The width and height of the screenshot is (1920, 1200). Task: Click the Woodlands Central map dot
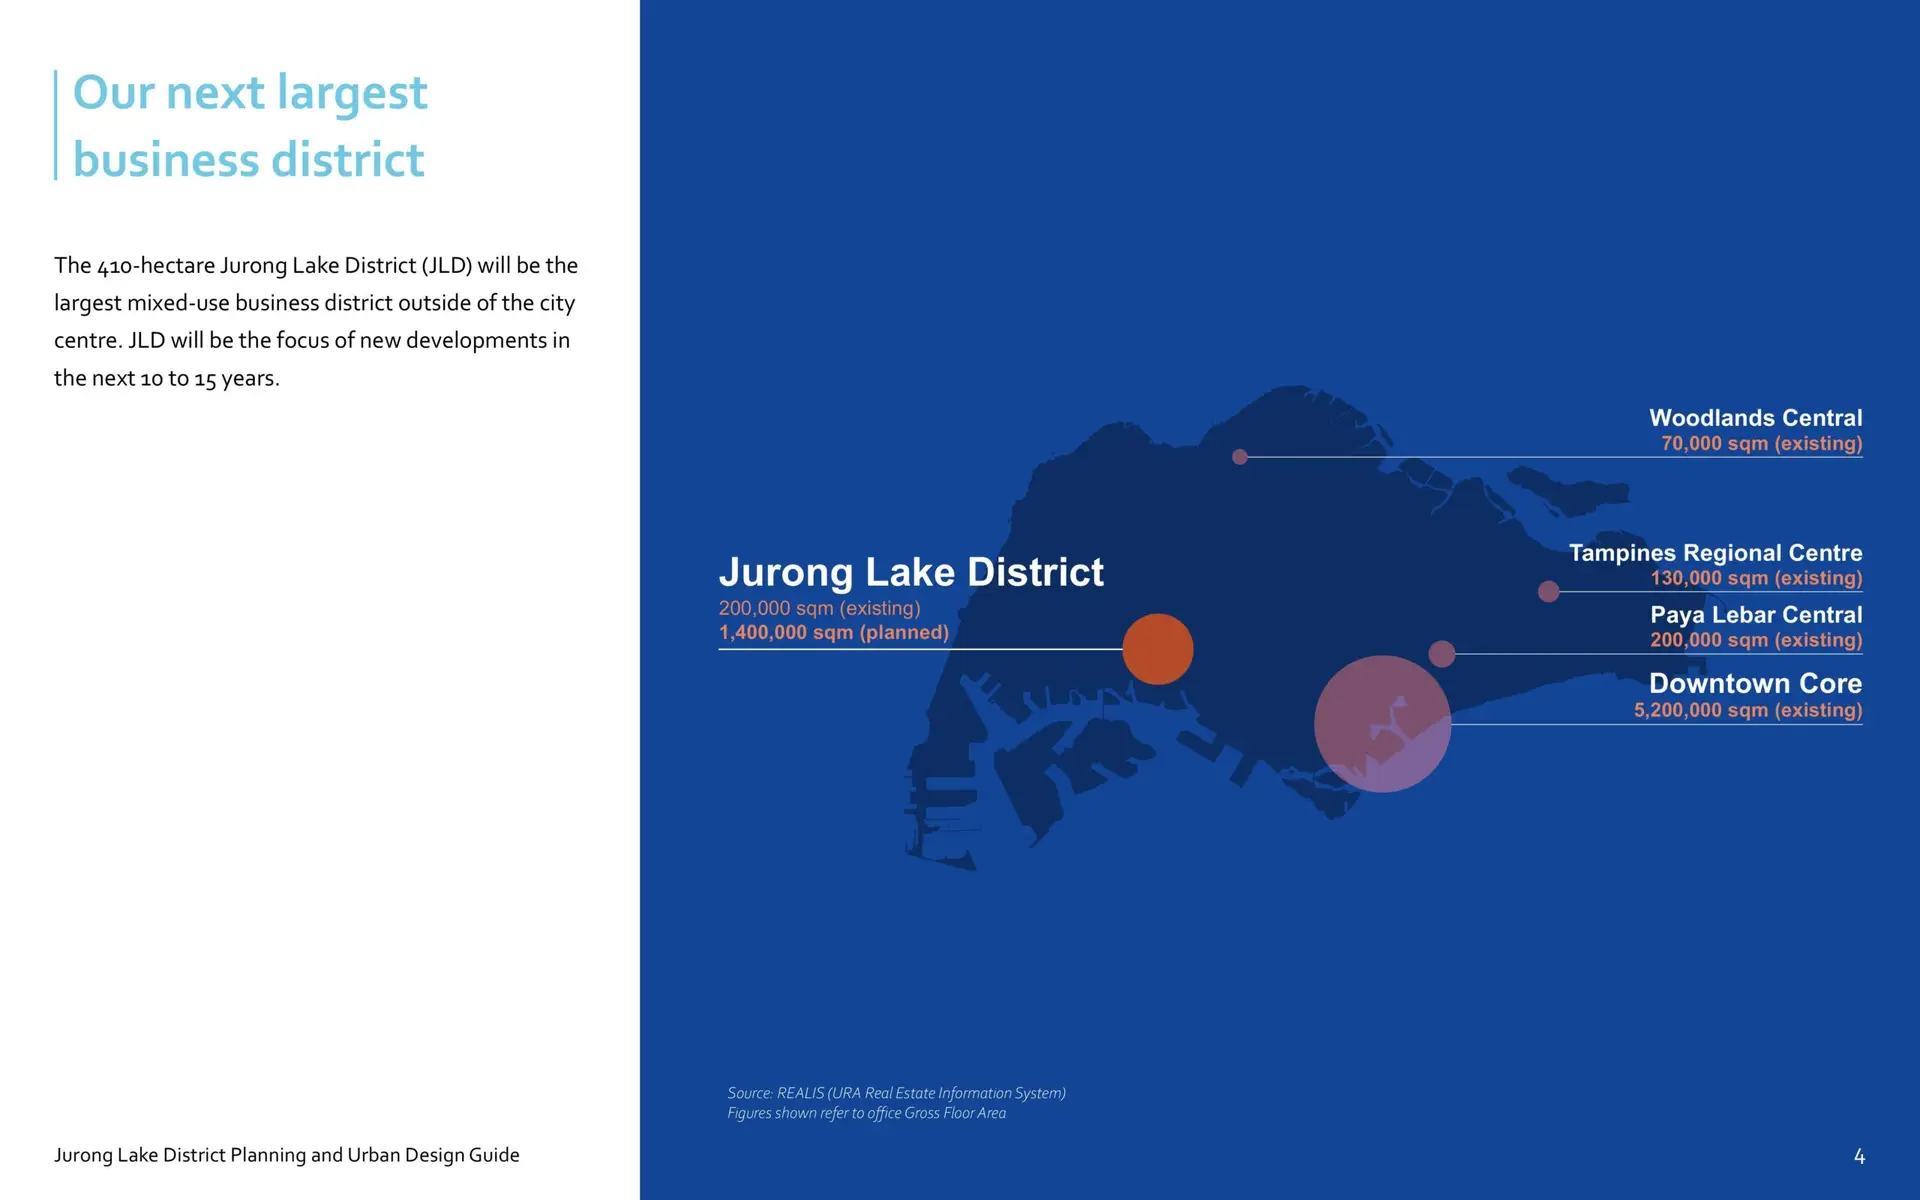(1240, 457)
